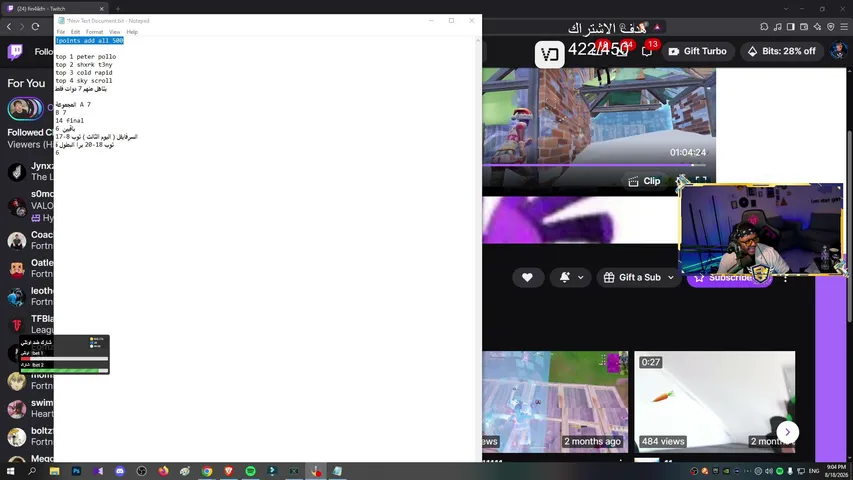This screenshot has height=480, width=853.
Task: Click the 'top 1 peter pollo' line in Notepad
Action: [x=85, y=57]
